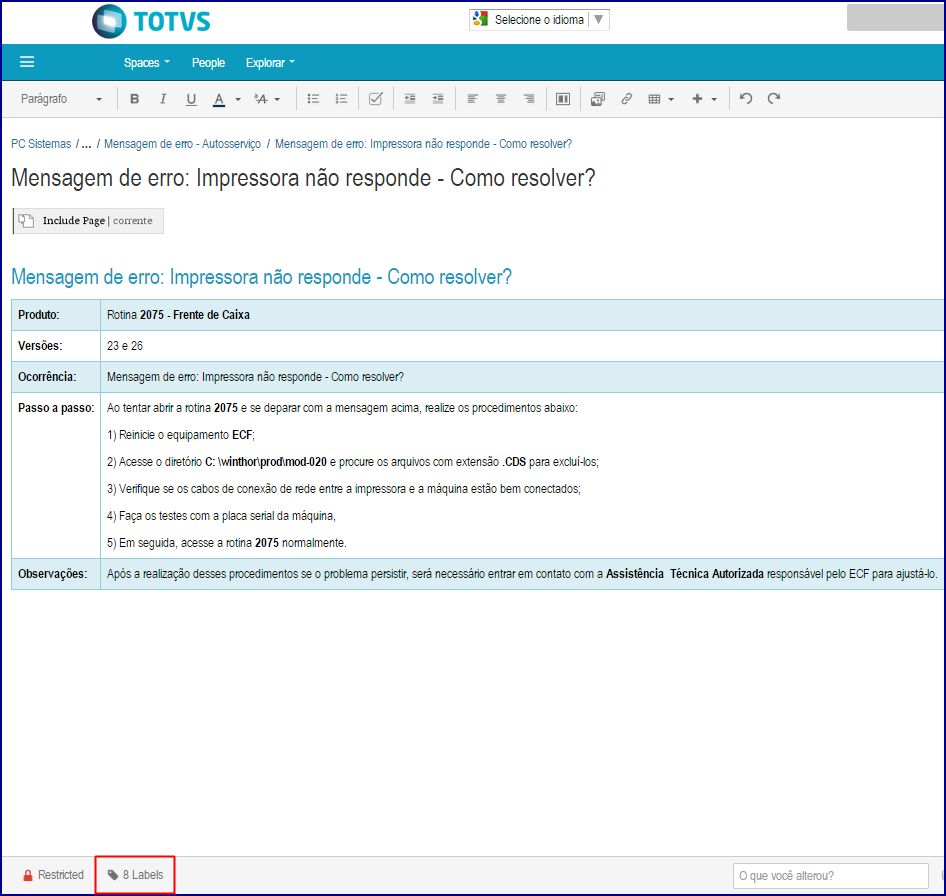Viewport: 946px width, 896px height.
Task: Open the 8 Labels button
Action: click(x=135, y=875)
